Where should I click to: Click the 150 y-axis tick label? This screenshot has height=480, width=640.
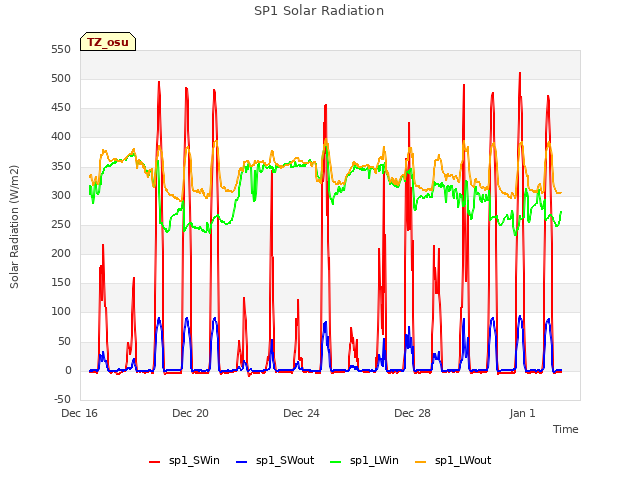click(61, 282)
